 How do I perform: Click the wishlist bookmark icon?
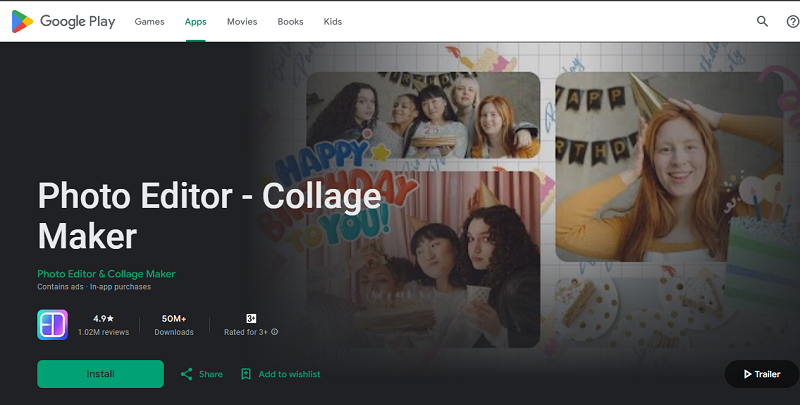coord(246,374)
